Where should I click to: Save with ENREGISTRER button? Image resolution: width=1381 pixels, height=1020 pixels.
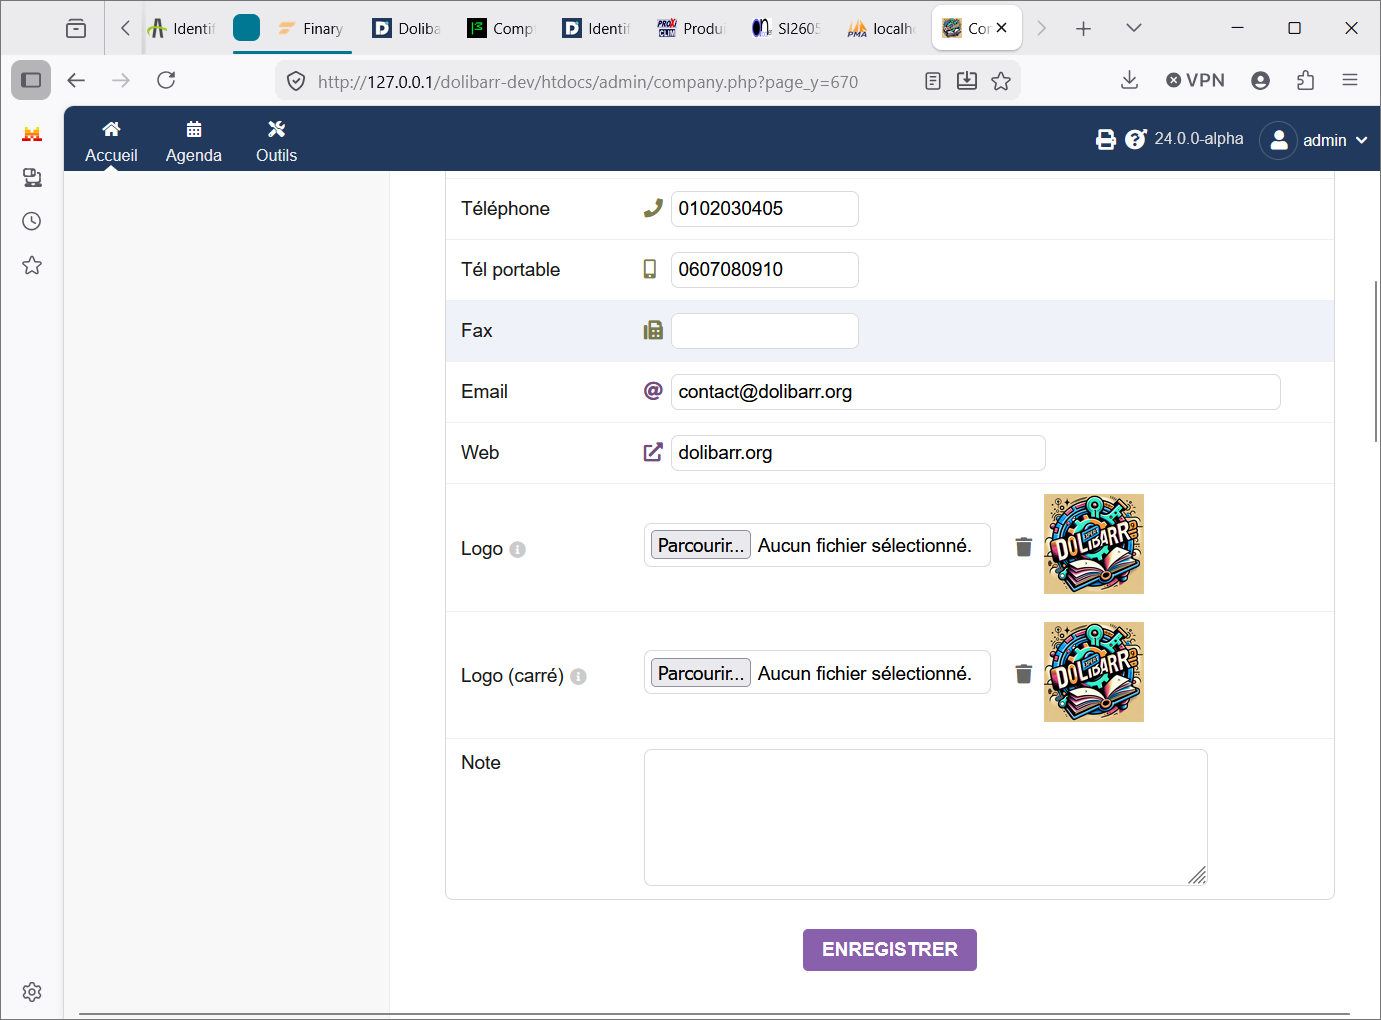click(x=890, y=950)
